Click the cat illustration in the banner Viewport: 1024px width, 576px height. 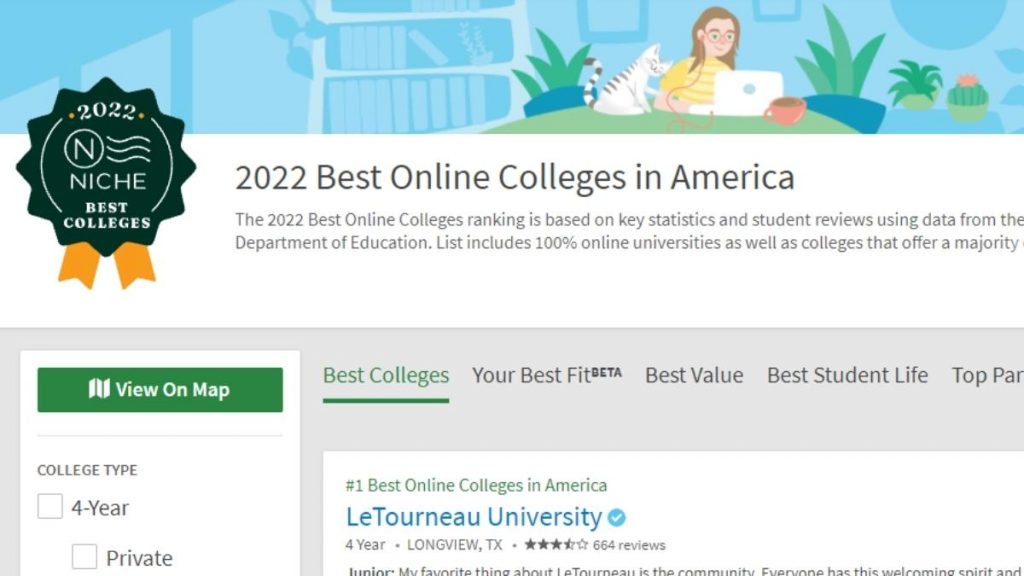(627, 82)
